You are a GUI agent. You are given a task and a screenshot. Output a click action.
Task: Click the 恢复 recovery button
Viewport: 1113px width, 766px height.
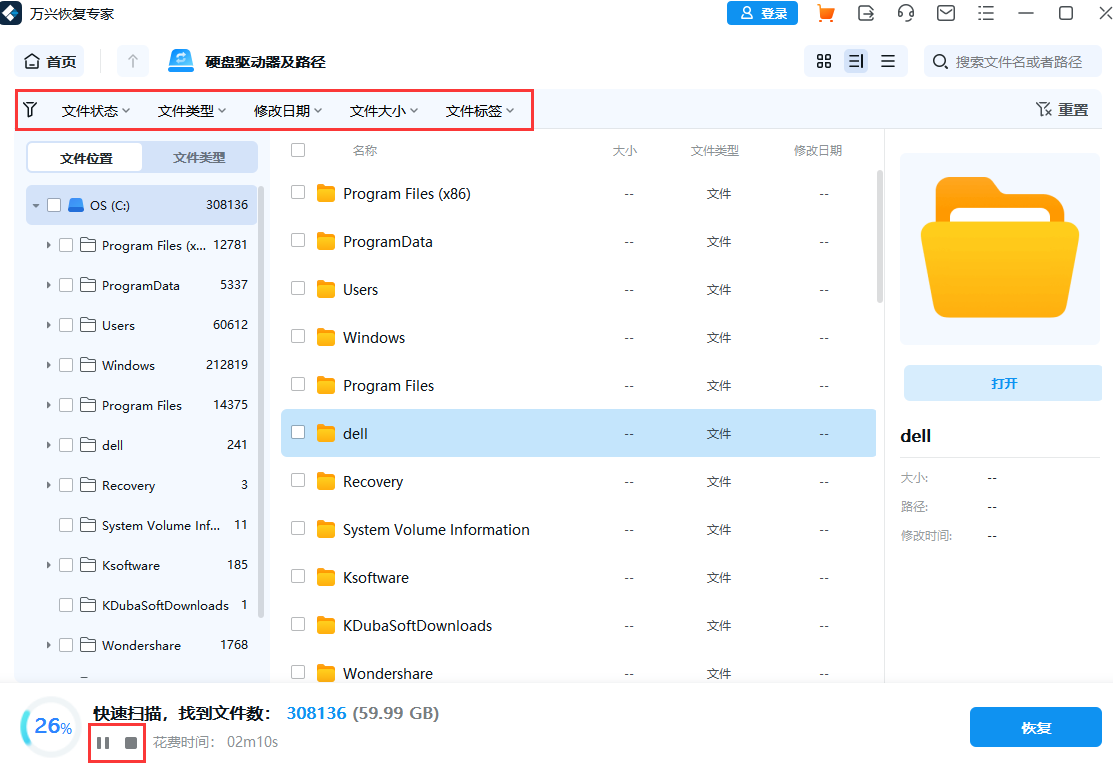1035,727
